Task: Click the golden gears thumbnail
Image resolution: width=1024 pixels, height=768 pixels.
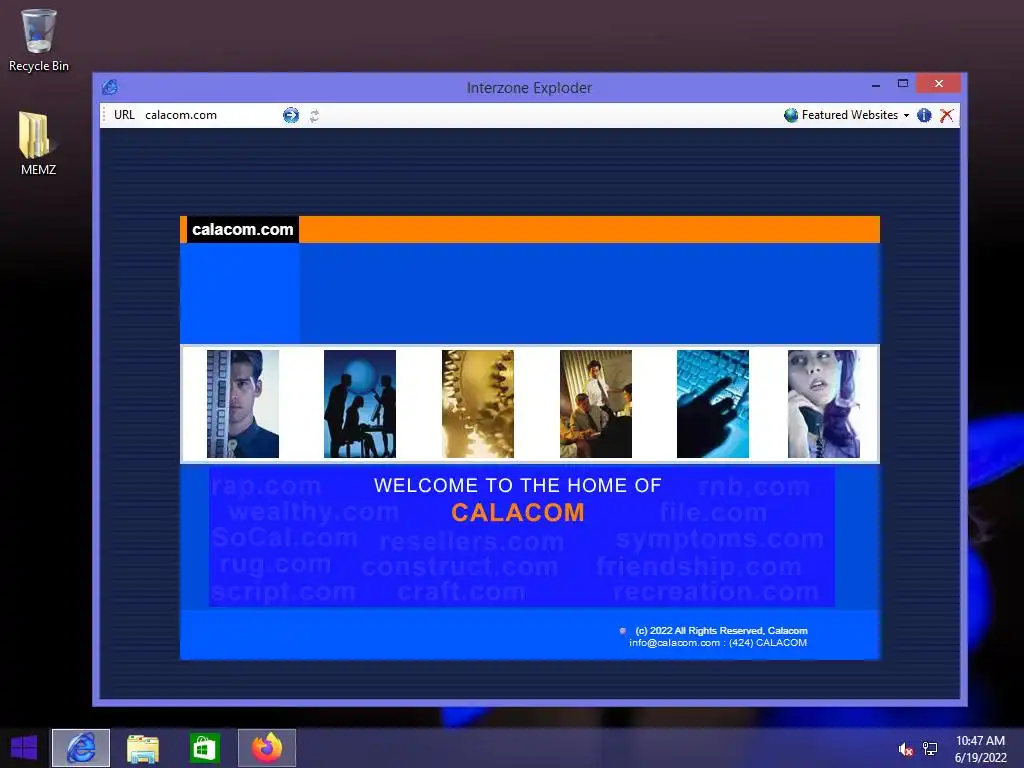Action: (x=478, y=404)
